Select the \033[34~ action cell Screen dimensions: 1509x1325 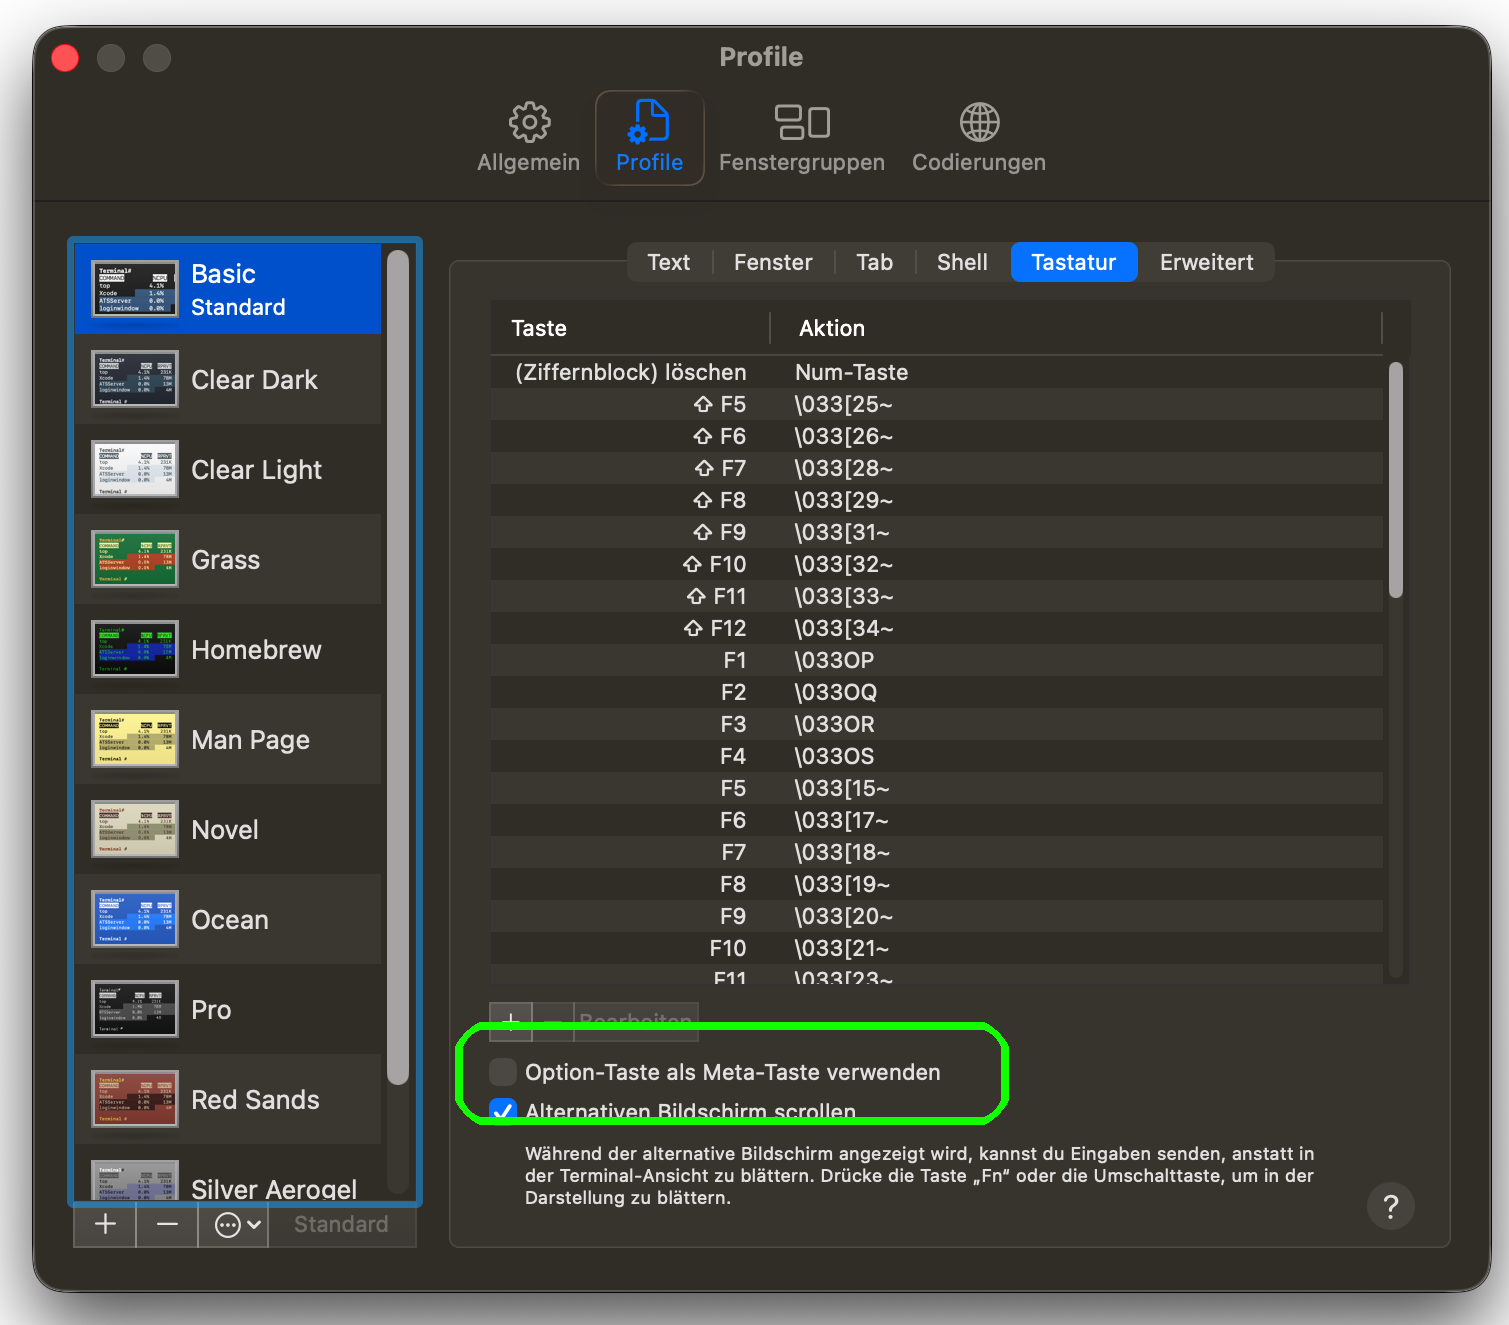844,628
